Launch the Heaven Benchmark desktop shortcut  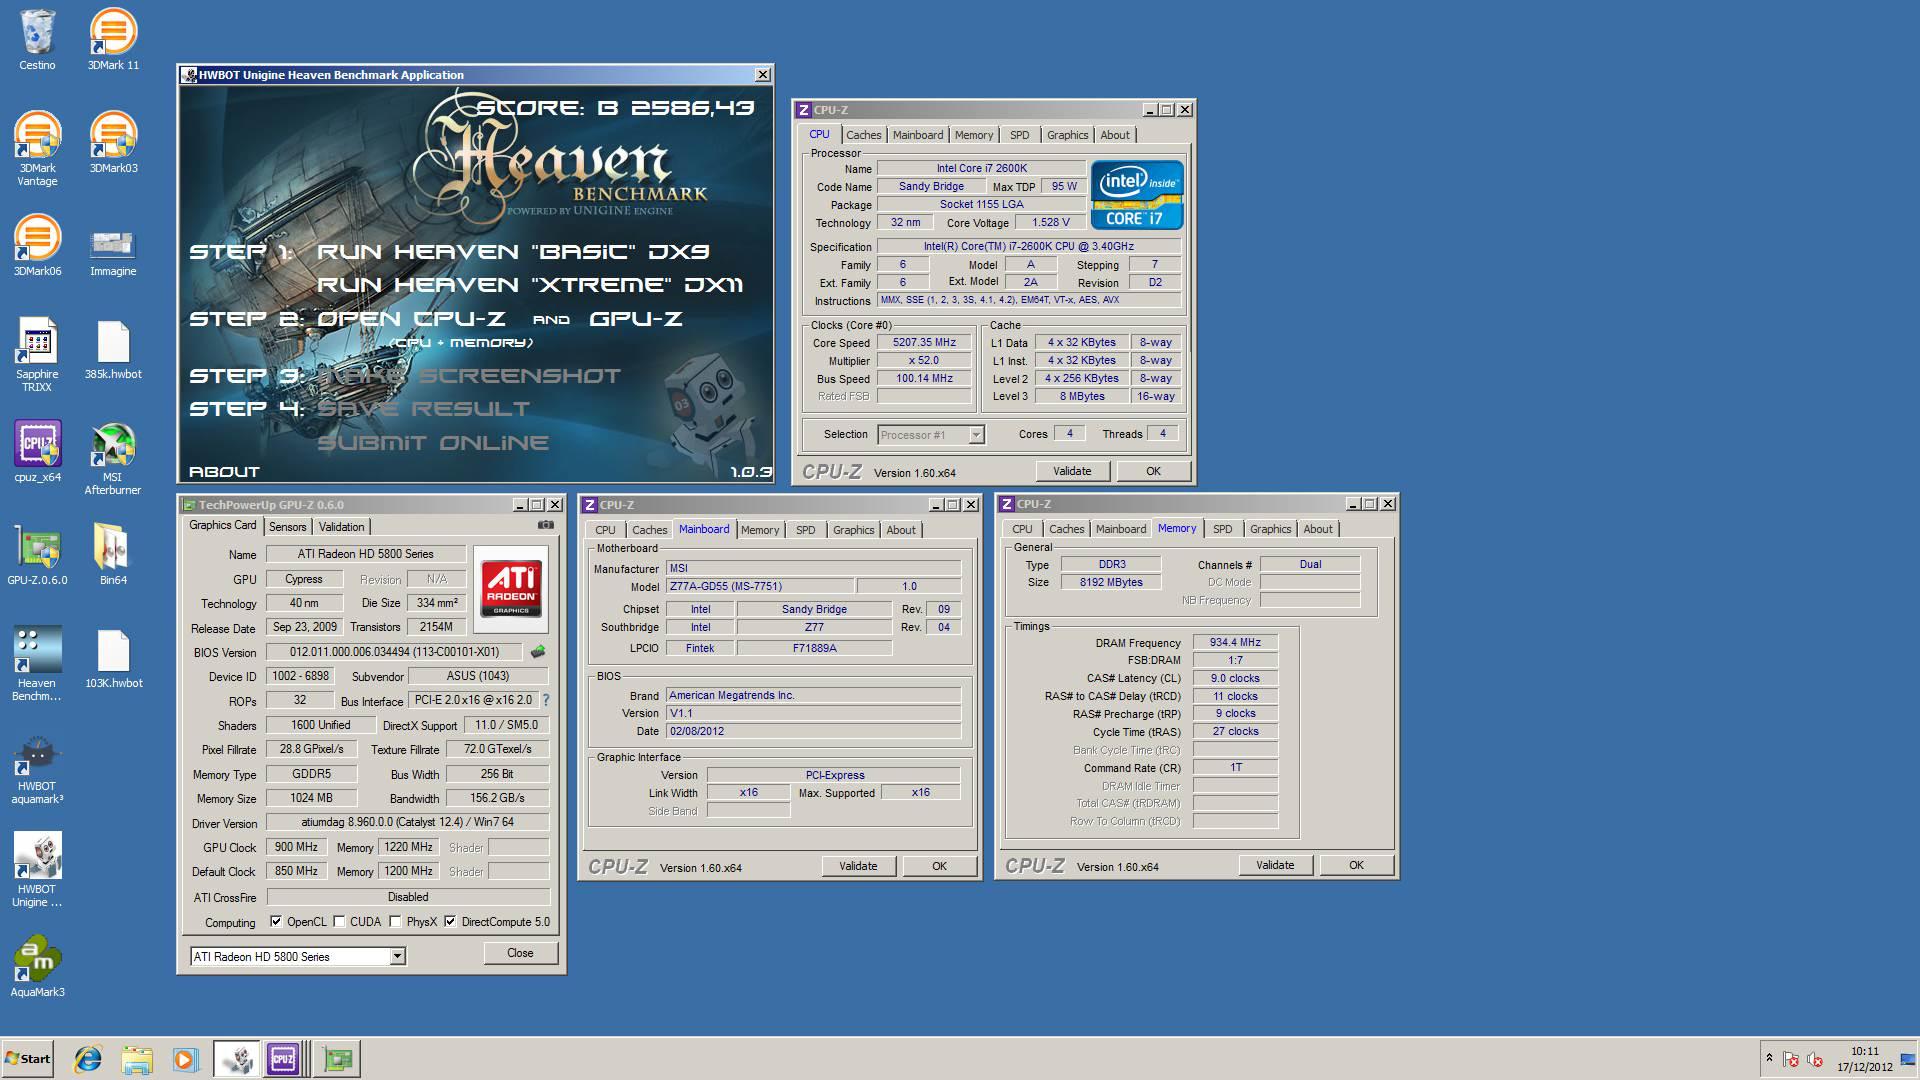[37, 664]
